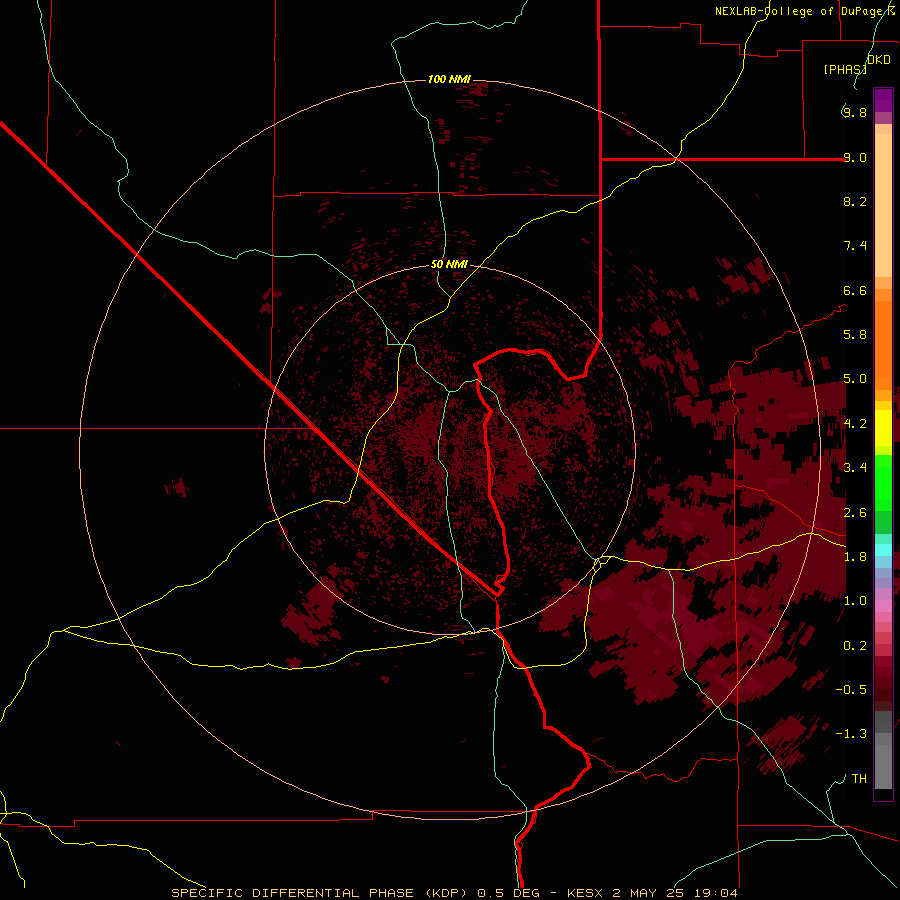Click the "TH" threshold label on scale
The image size is (900, 900).
859,779
